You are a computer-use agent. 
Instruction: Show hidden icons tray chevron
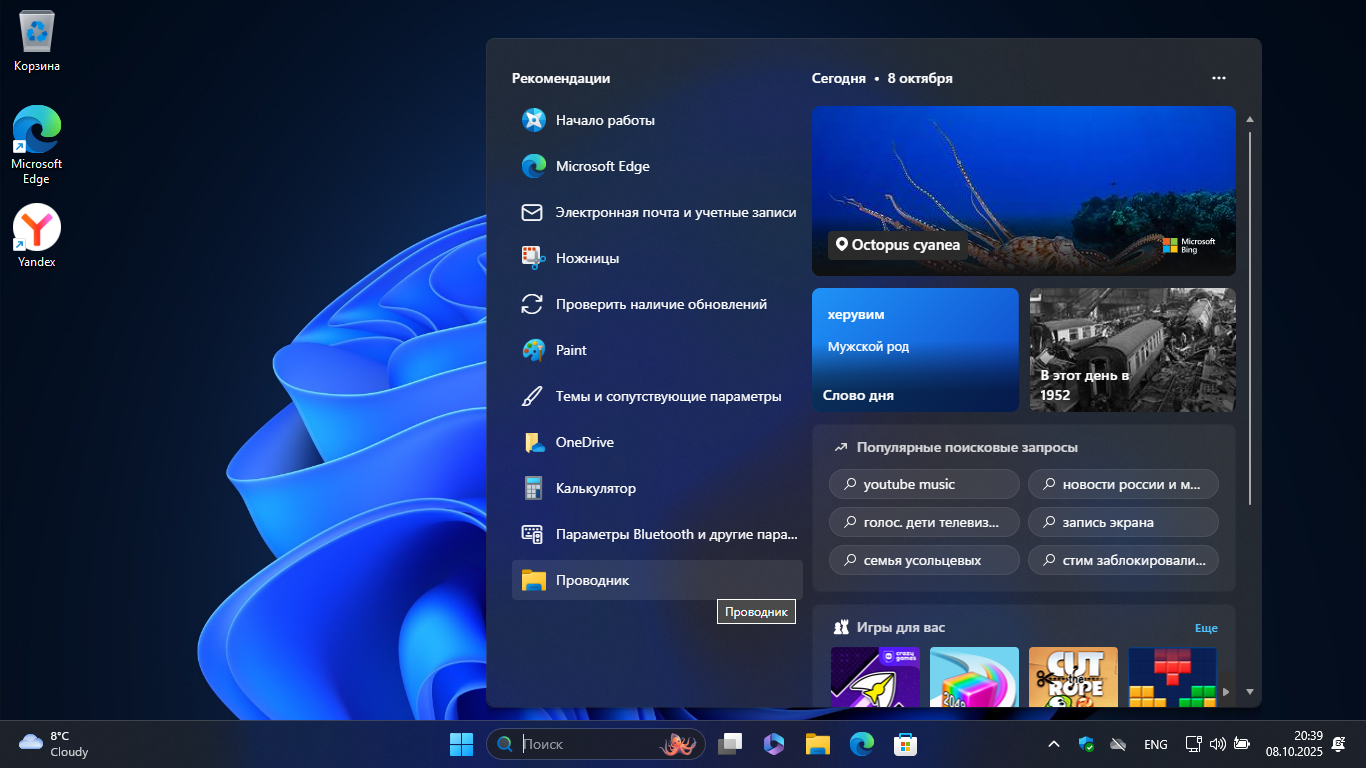pos(1053,744)
